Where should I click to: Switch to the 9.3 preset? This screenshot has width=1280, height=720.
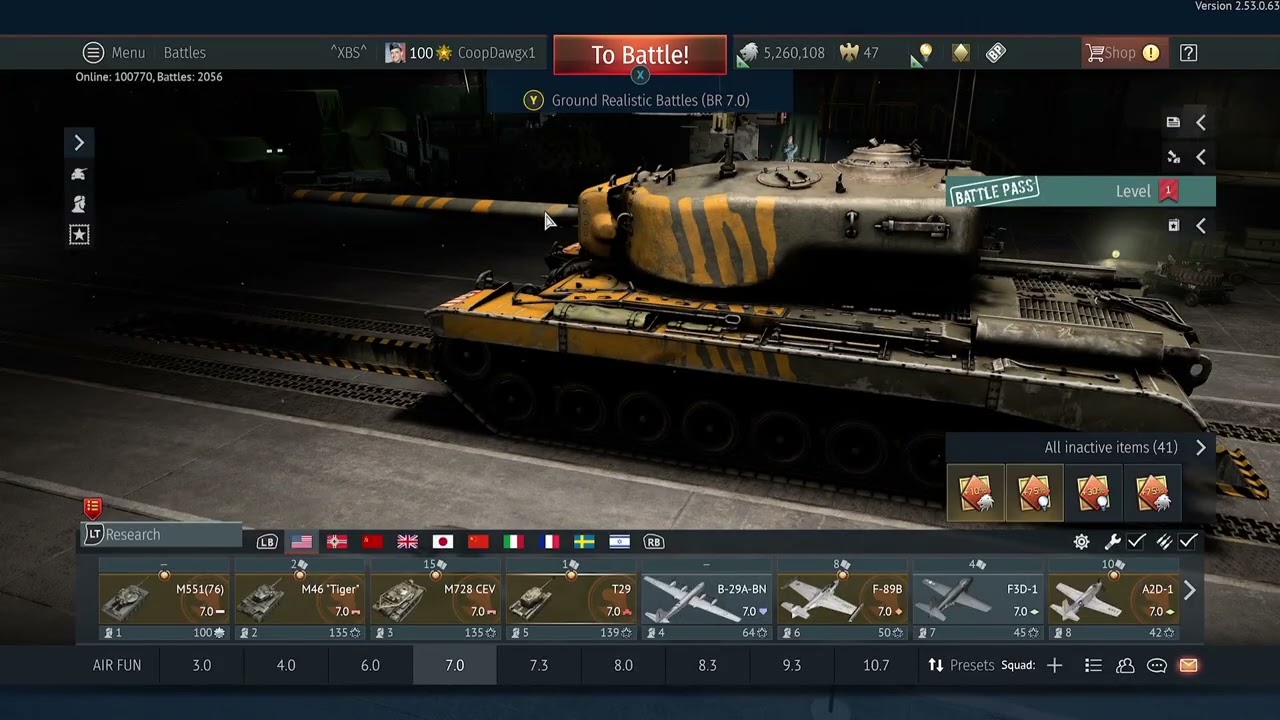pyautogui.click(x=792, y=665)
